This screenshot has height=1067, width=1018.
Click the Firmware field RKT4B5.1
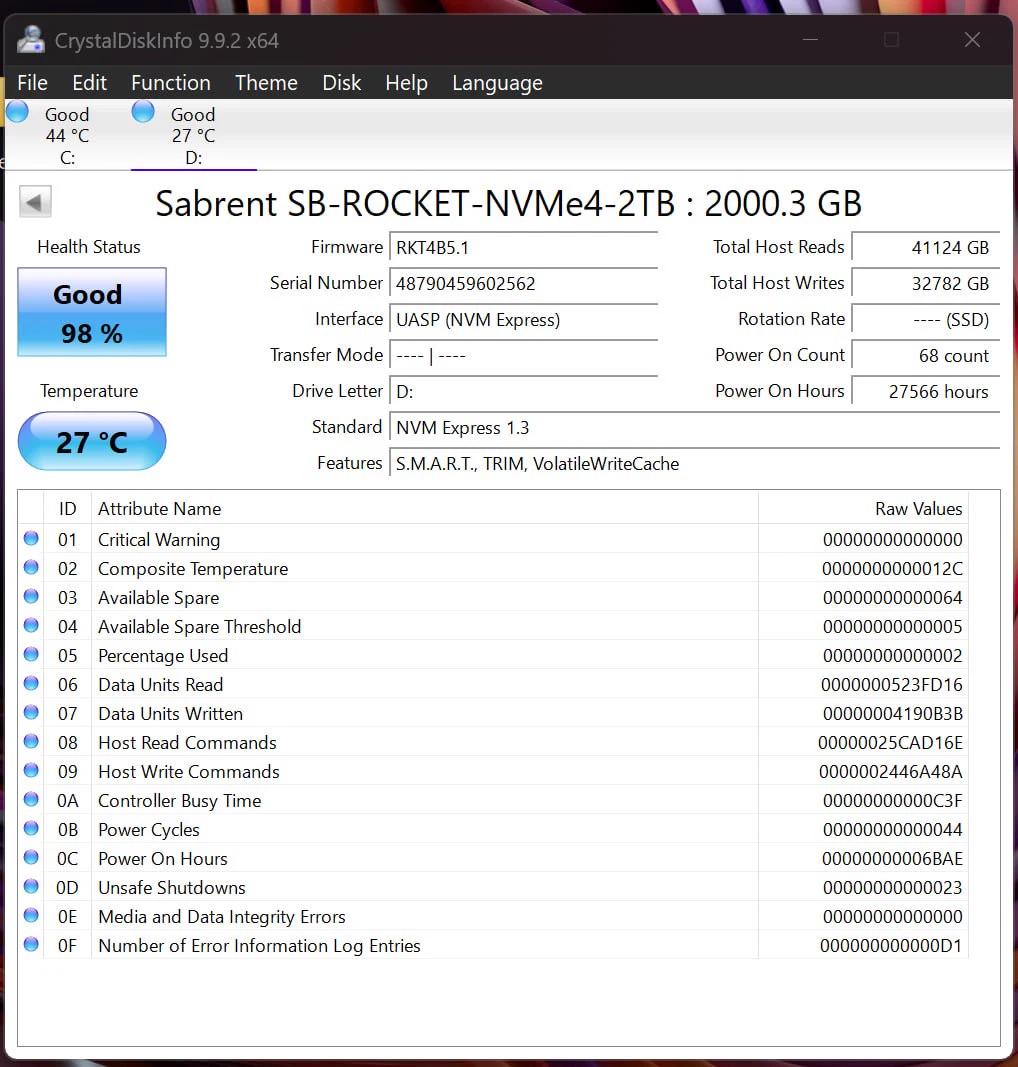523,247
